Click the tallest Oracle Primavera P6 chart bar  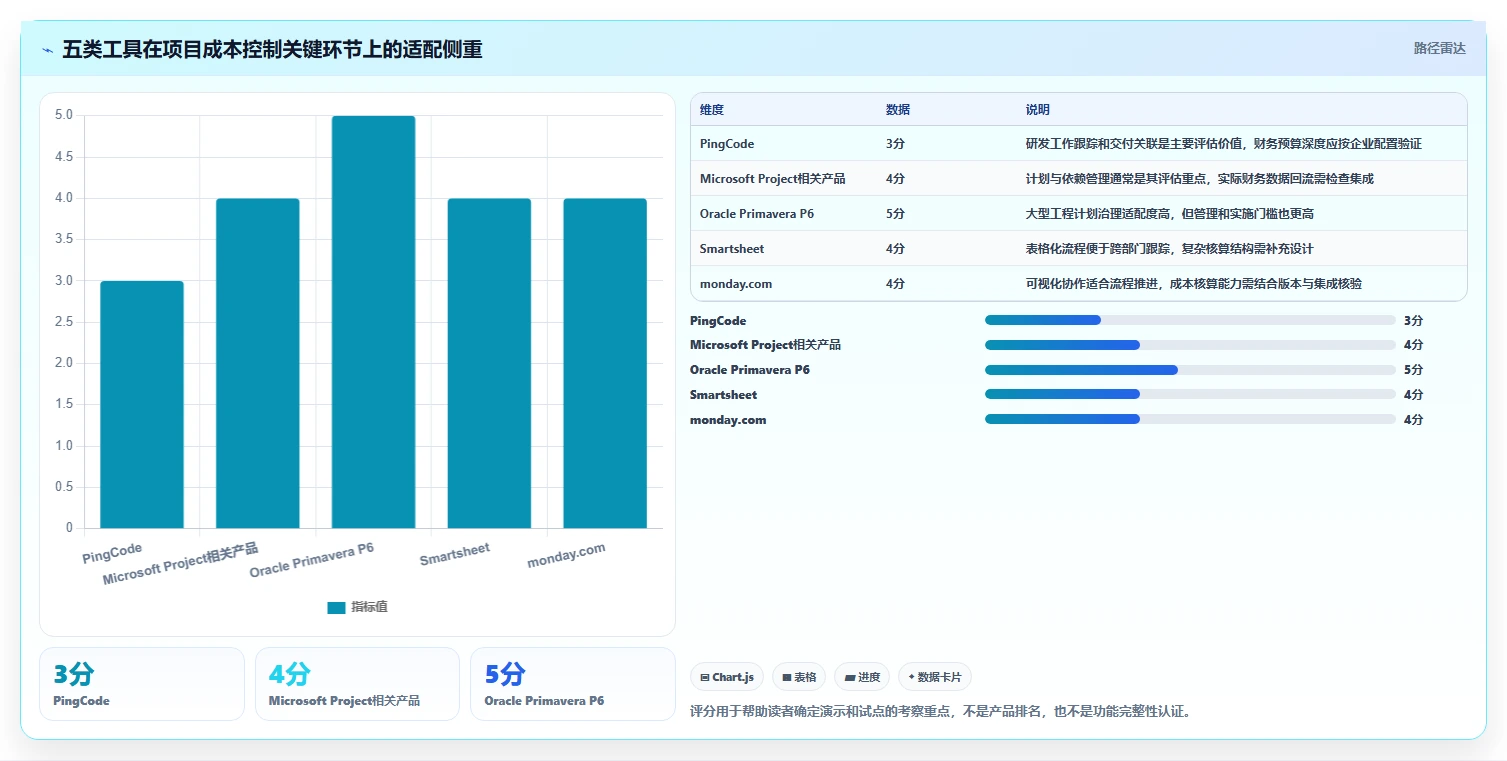pyautogui.click(x=374, y=322)
